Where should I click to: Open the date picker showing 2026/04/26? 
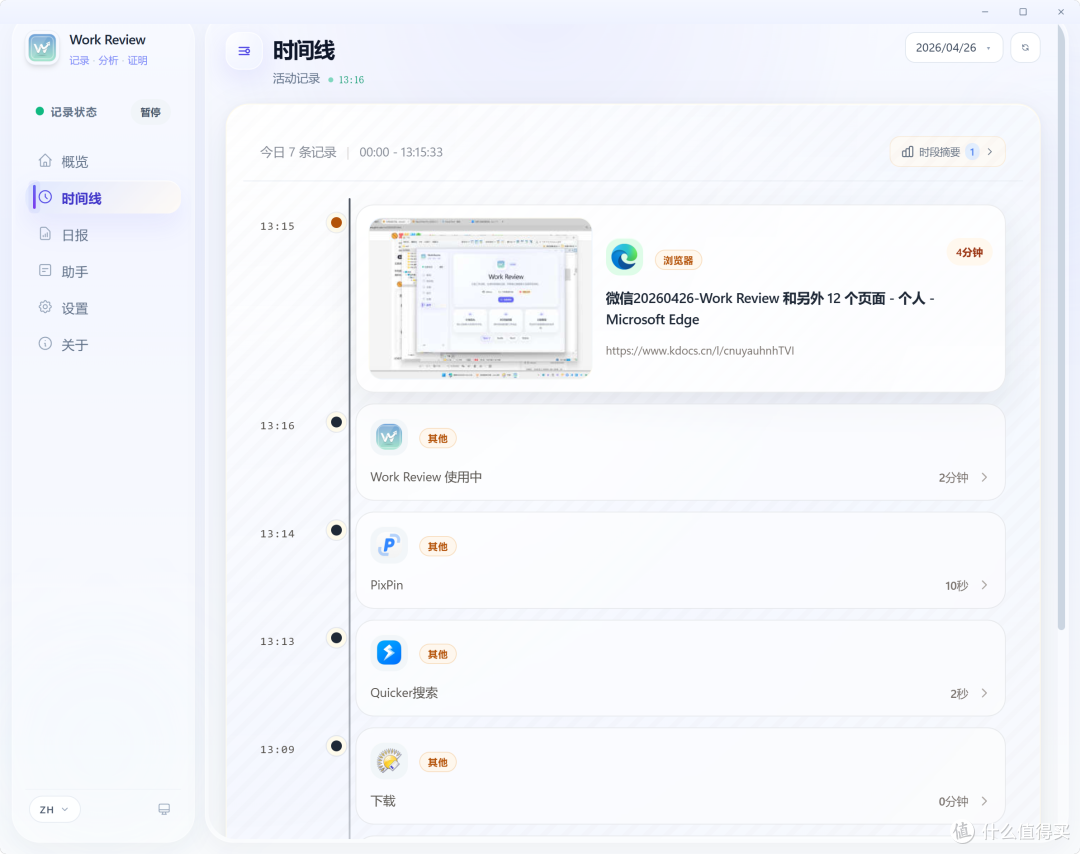coord(953,48)
